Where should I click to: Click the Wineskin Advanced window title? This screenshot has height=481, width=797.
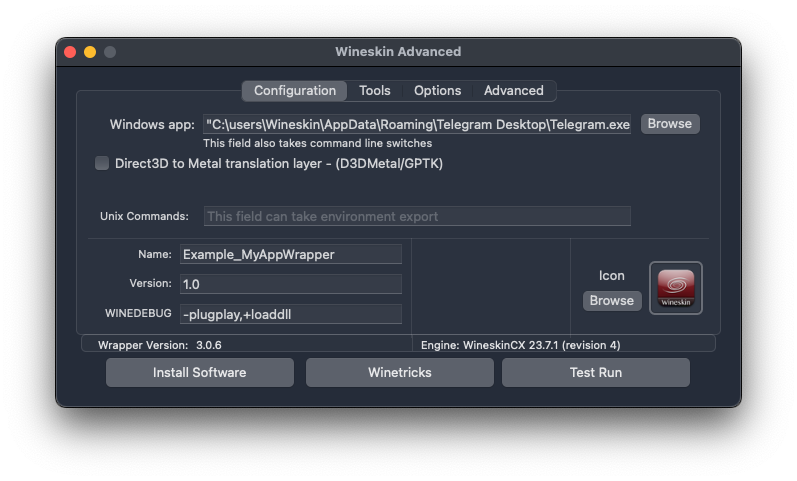(398, 51)
